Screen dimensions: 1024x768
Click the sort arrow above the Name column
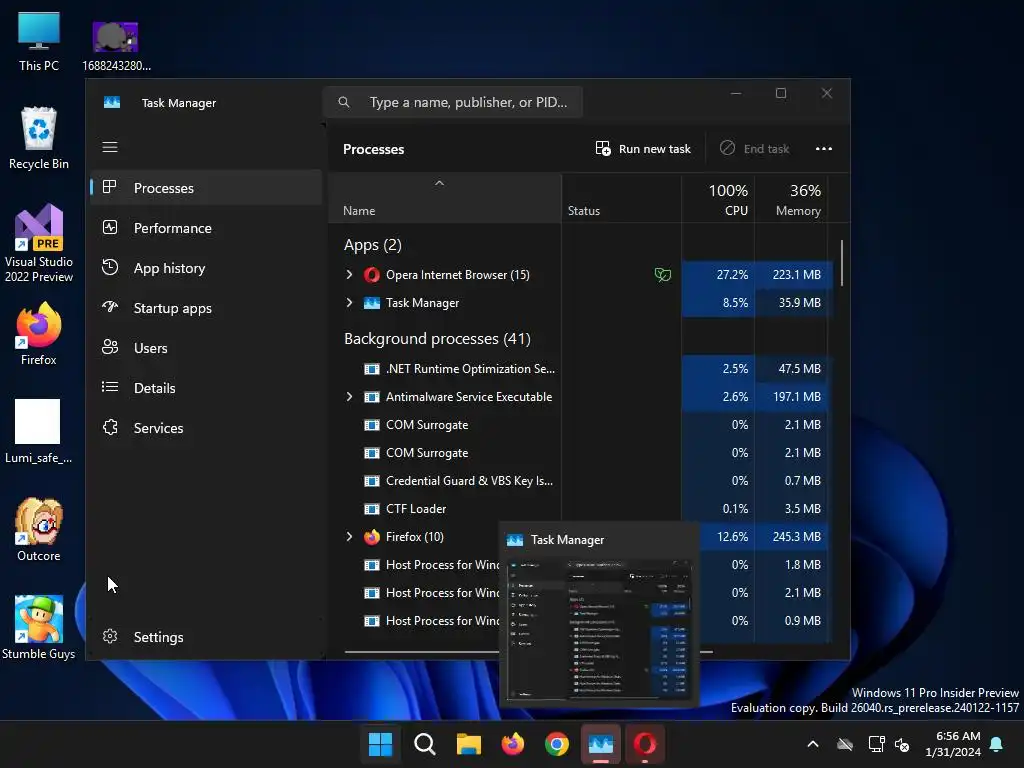pos(440,184)
